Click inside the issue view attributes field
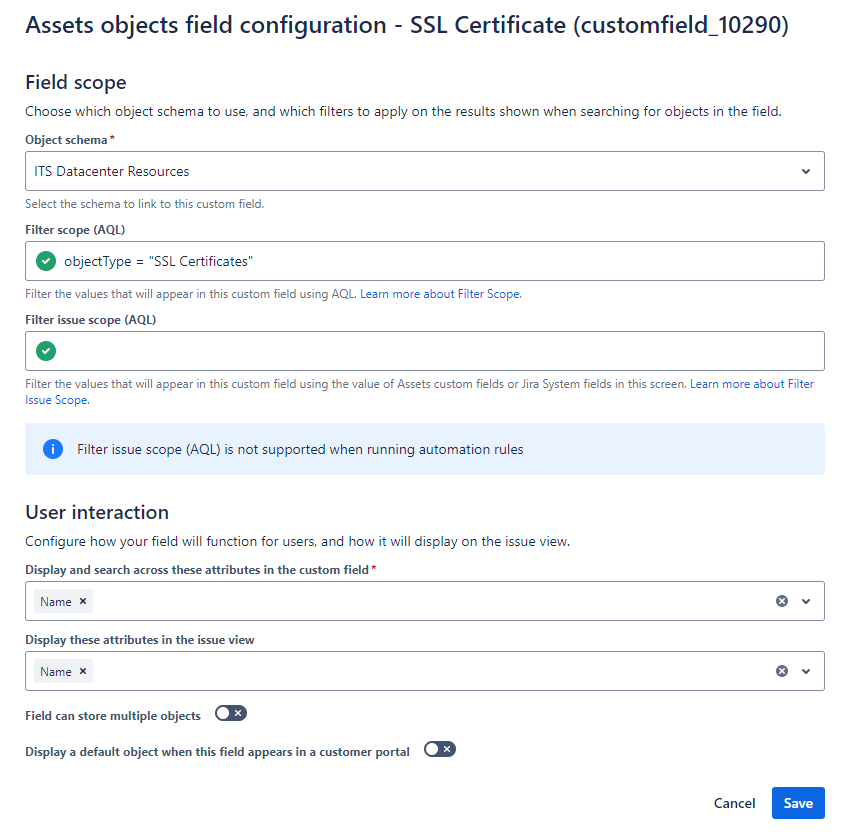 coord(425,671)
